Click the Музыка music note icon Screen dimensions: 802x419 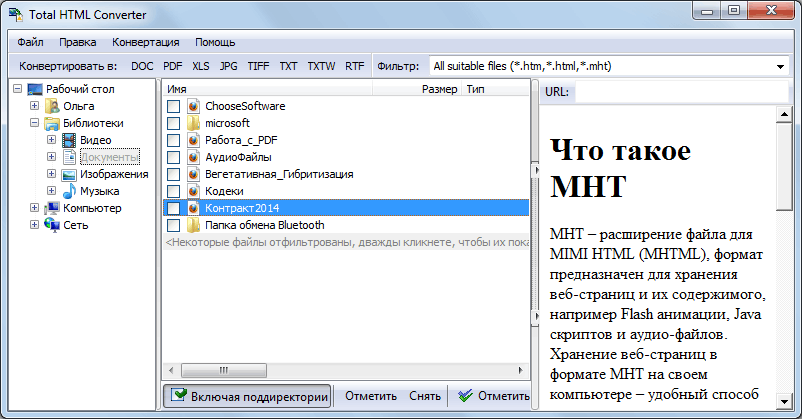pos(69,191)
